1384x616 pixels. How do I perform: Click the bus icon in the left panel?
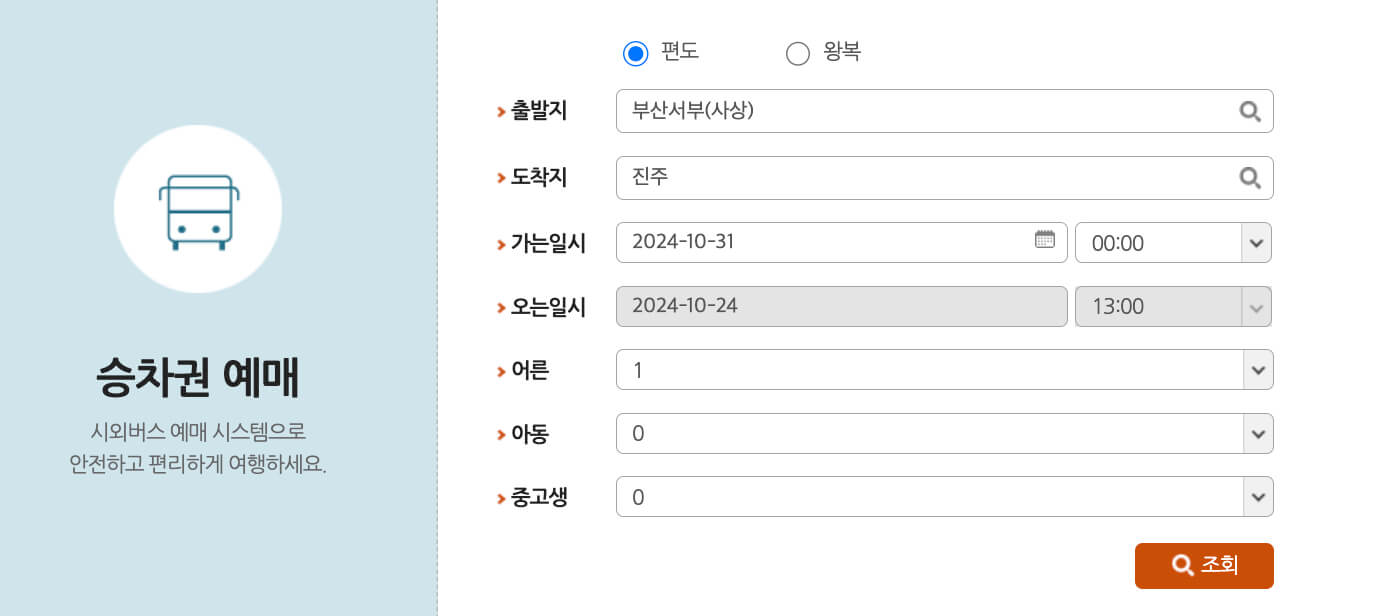pos(197,208)
